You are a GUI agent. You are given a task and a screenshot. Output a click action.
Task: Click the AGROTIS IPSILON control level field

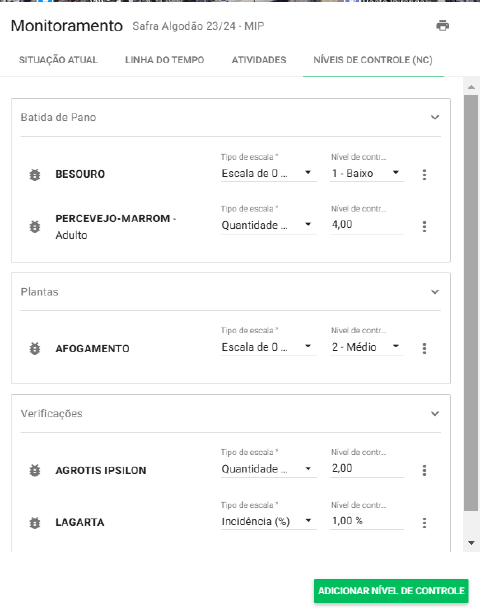click(367, 468)
